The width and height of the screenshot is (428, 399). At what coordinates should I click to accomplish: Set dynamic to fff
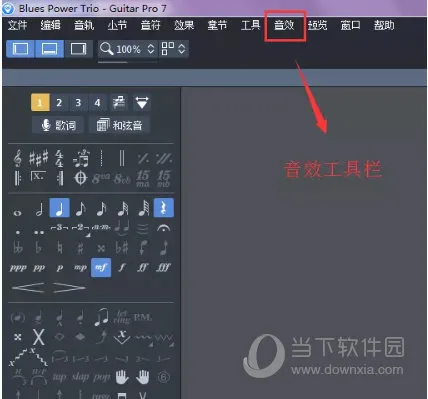(164, 267)
